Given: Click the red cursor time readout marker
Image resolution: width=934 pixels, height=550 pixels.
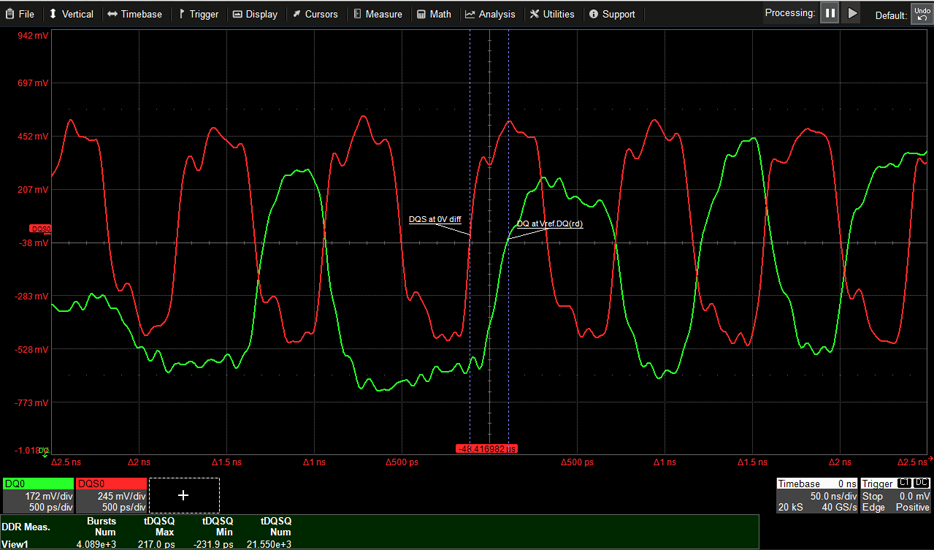Looking at the screenshot, I should pyautogui.click(x=487, y=449).
